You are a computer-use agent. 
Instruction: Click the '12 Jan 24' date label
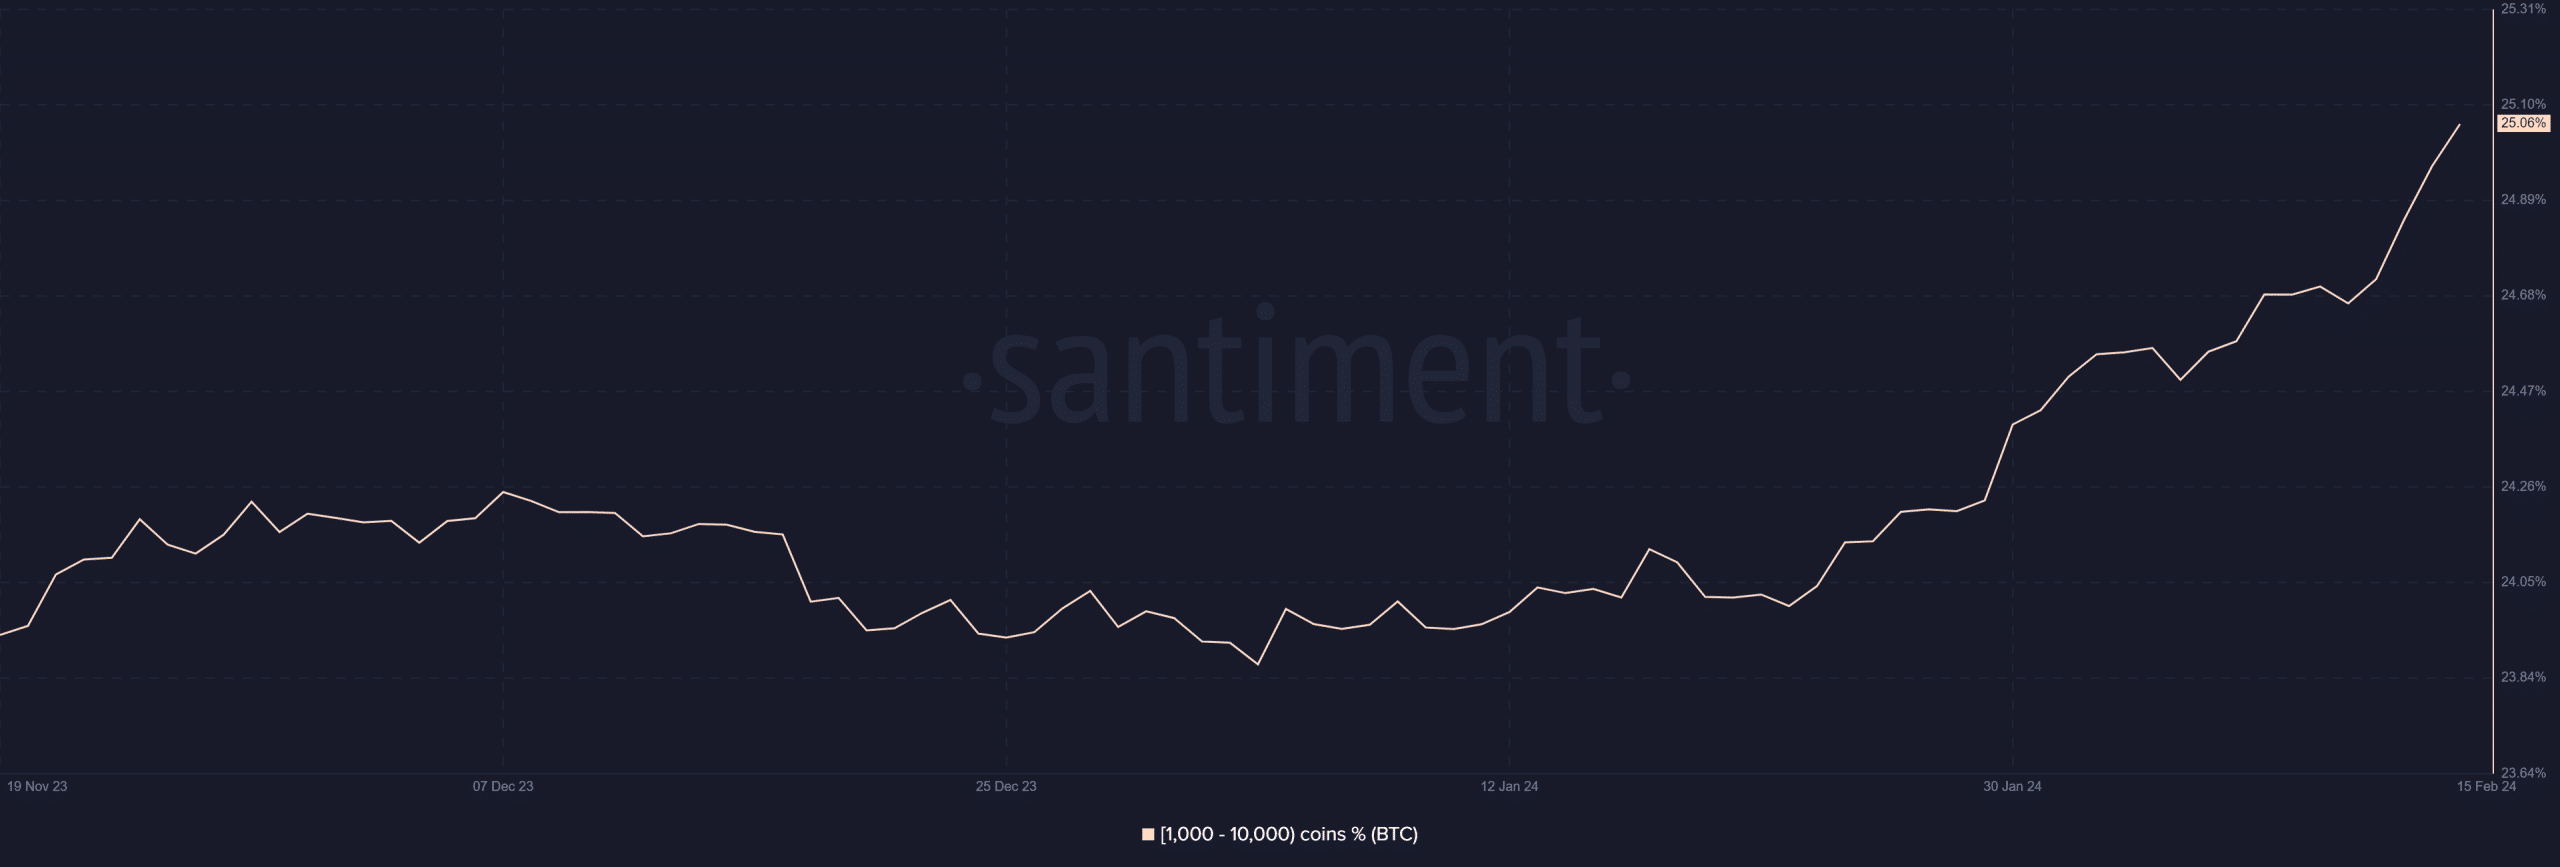(x=1509, y=786)
